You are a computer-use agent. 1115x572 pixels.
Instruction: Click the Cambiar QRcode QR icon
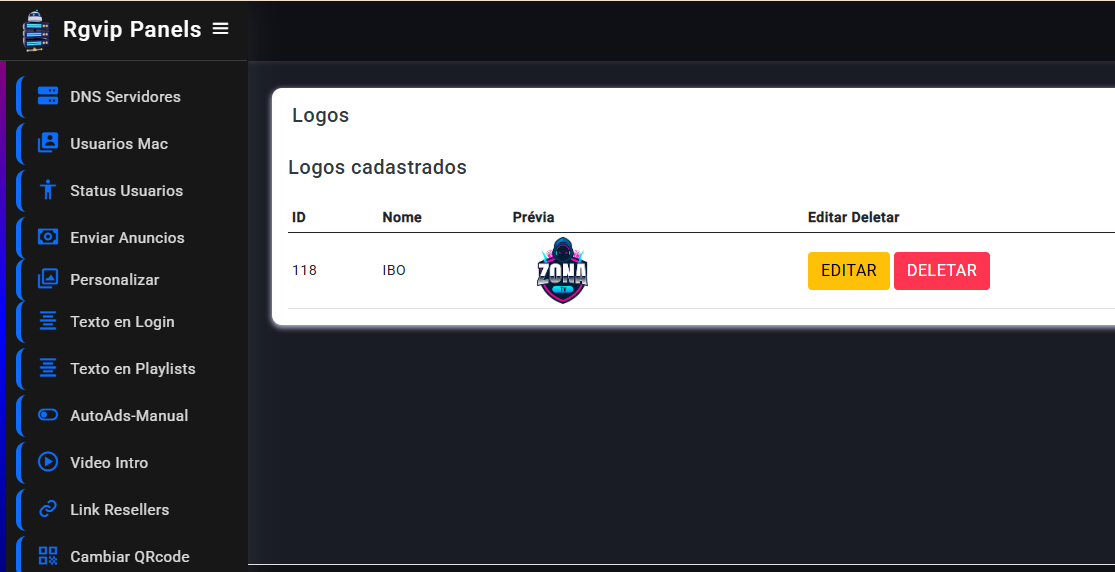(48, 556)
